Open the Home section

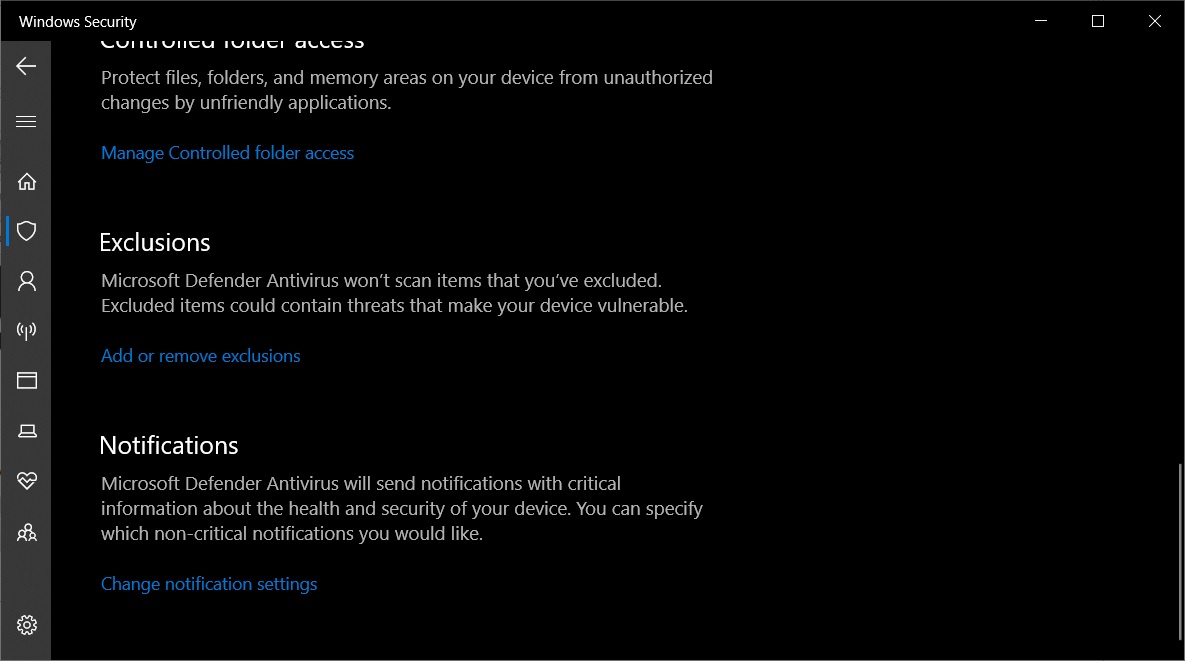(26, 181)
